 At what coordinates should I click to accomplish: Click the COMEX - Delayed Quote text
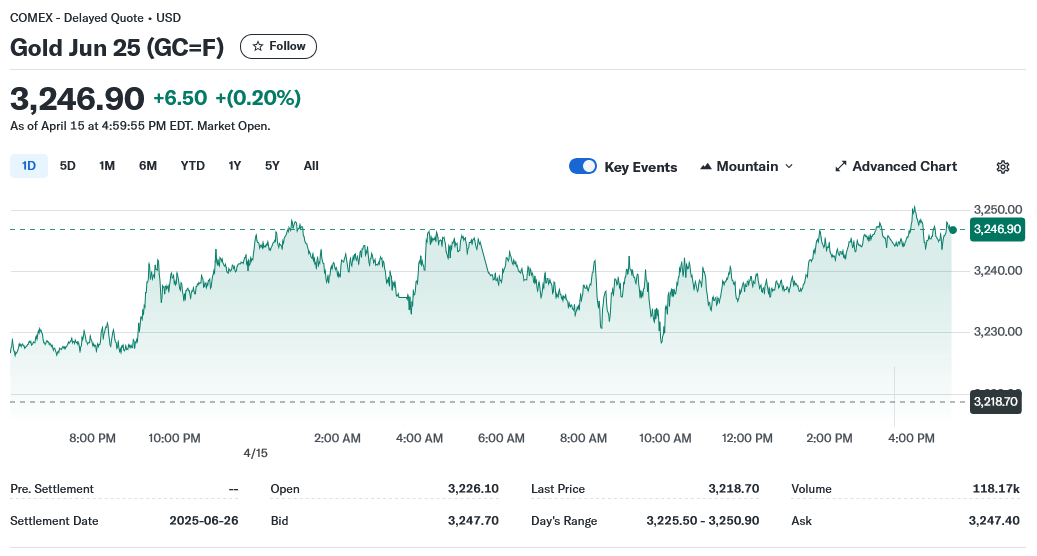tap(77, 18)
